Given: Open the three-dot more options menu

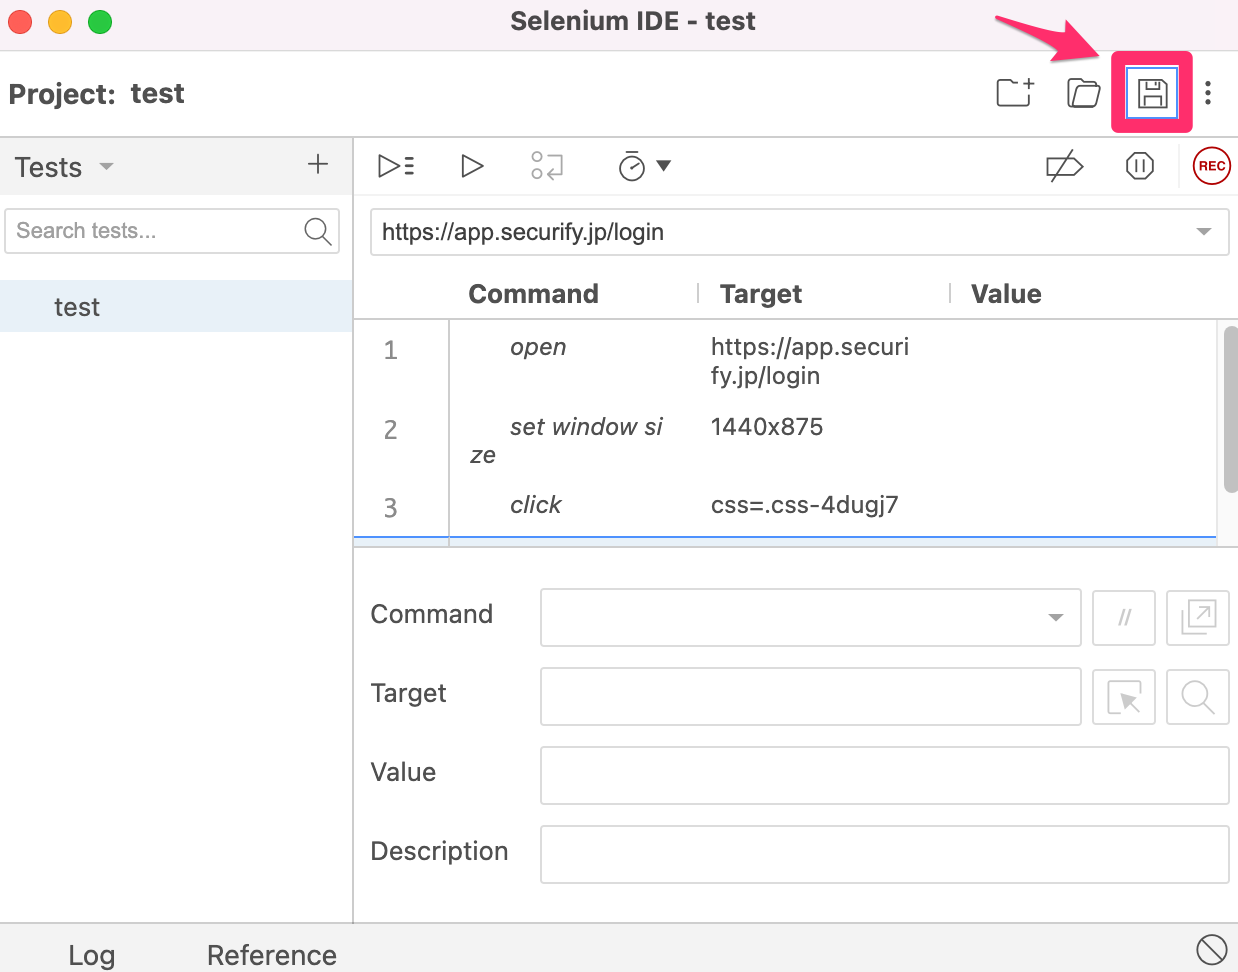Looking at the screenshot, I should click(1208, 93).
